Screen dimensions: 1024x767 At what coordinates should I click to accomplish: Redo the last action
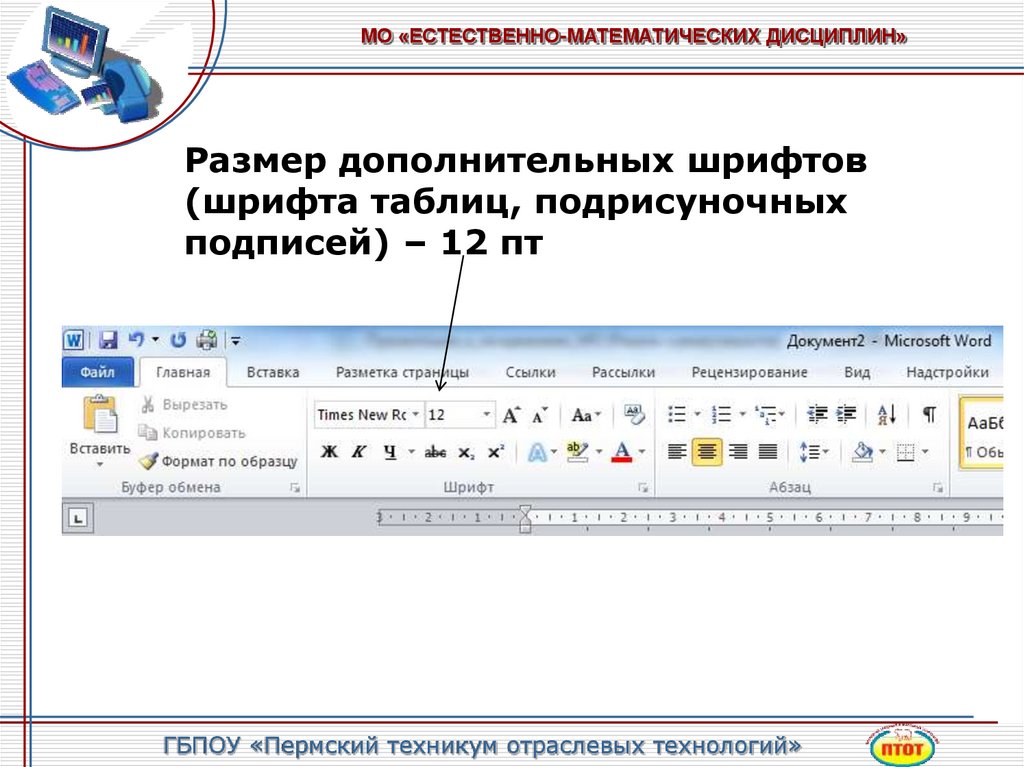coord(178,340)
